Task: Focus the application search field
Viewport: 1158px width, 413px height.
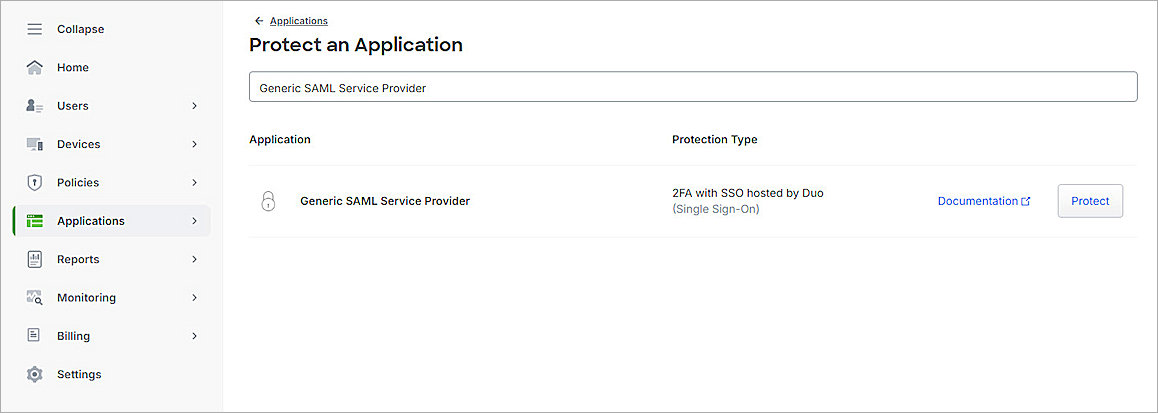Action: [693, 87]
